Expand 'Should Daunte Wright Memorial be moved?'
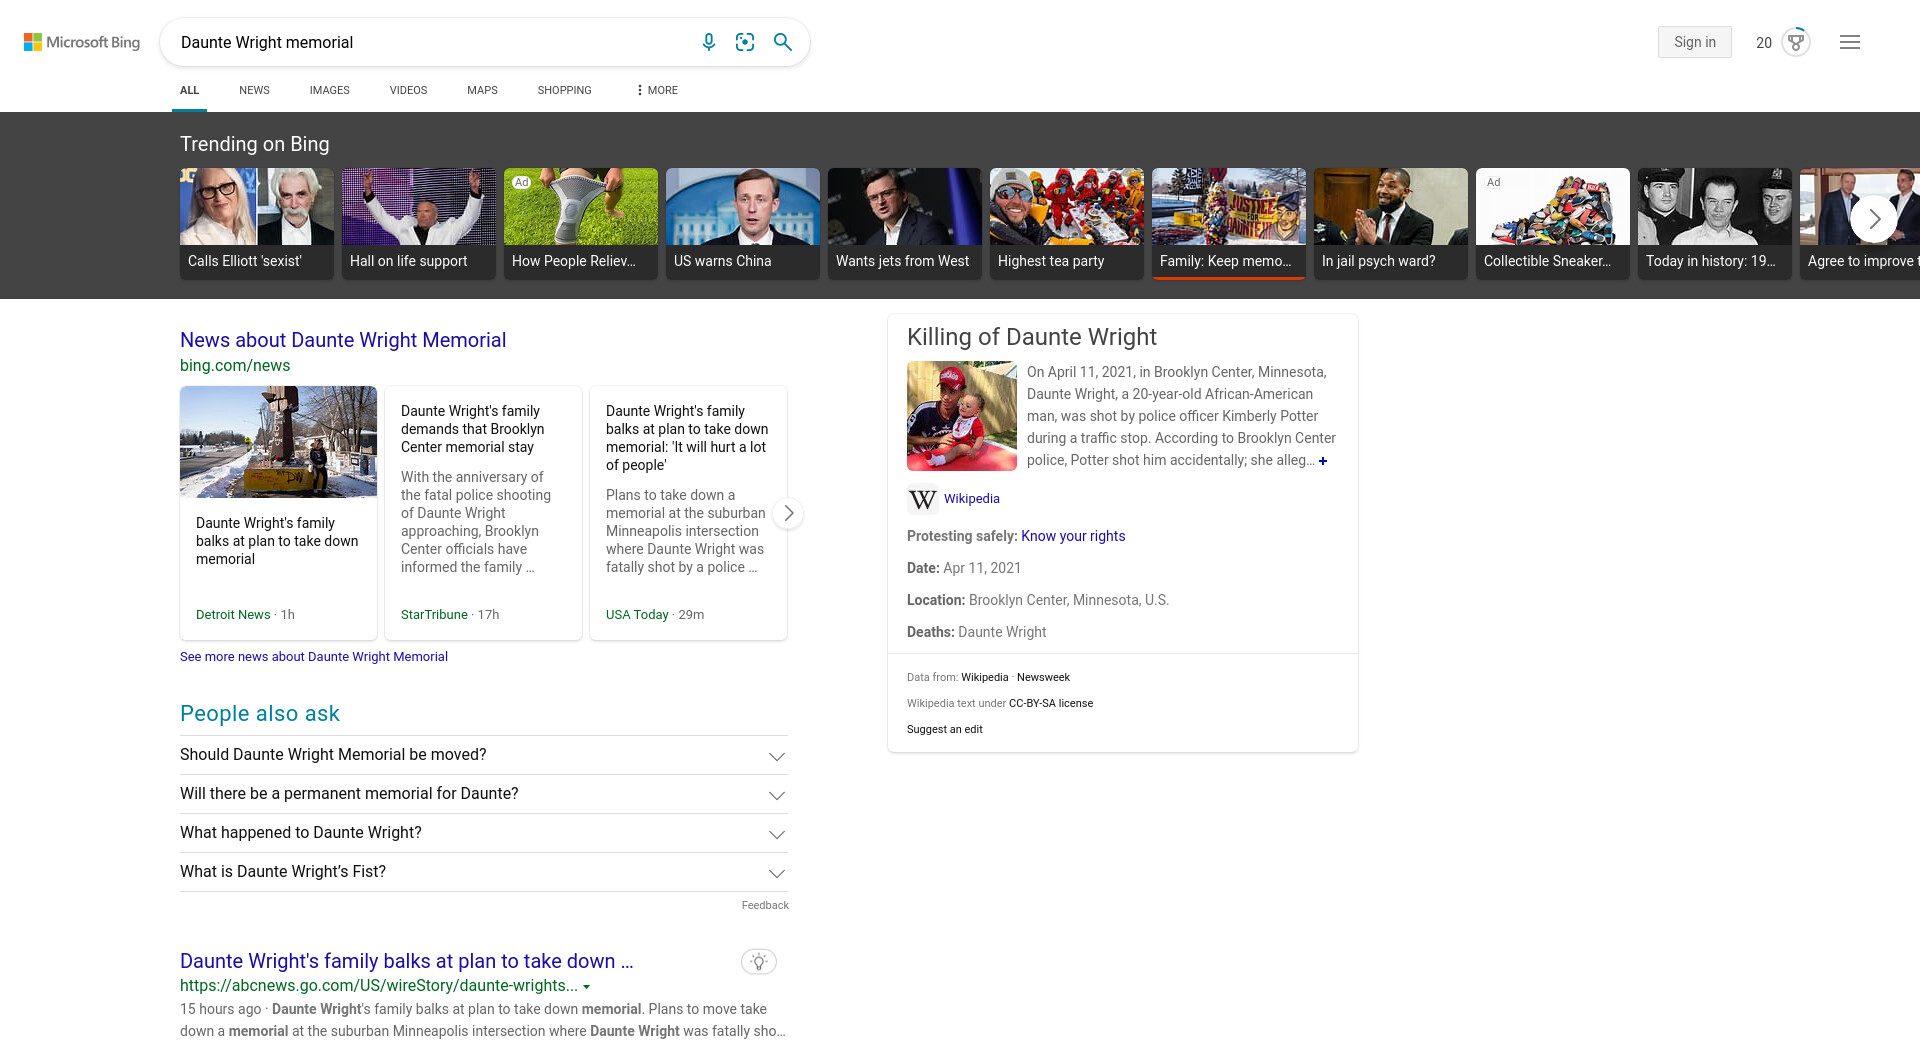The width and height of the screenshot is (1920, 1040). pos(776,756)
